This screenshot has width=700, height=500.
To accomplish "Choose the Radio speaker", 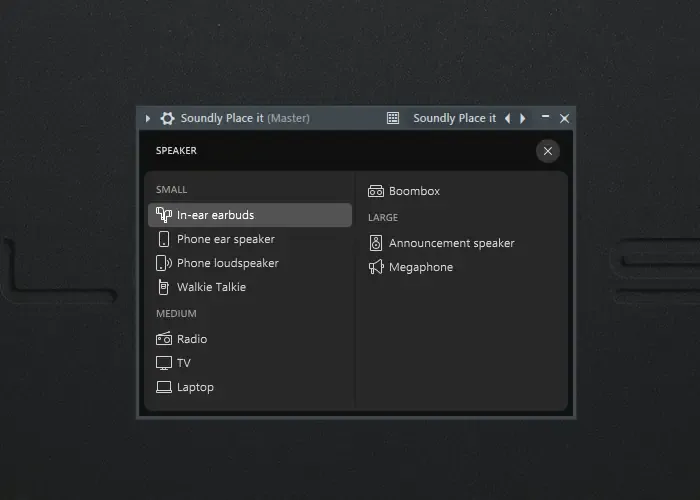I will pos(250,339).
